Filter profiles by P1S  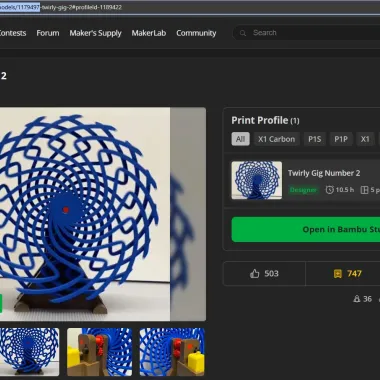tap(315, 139)
